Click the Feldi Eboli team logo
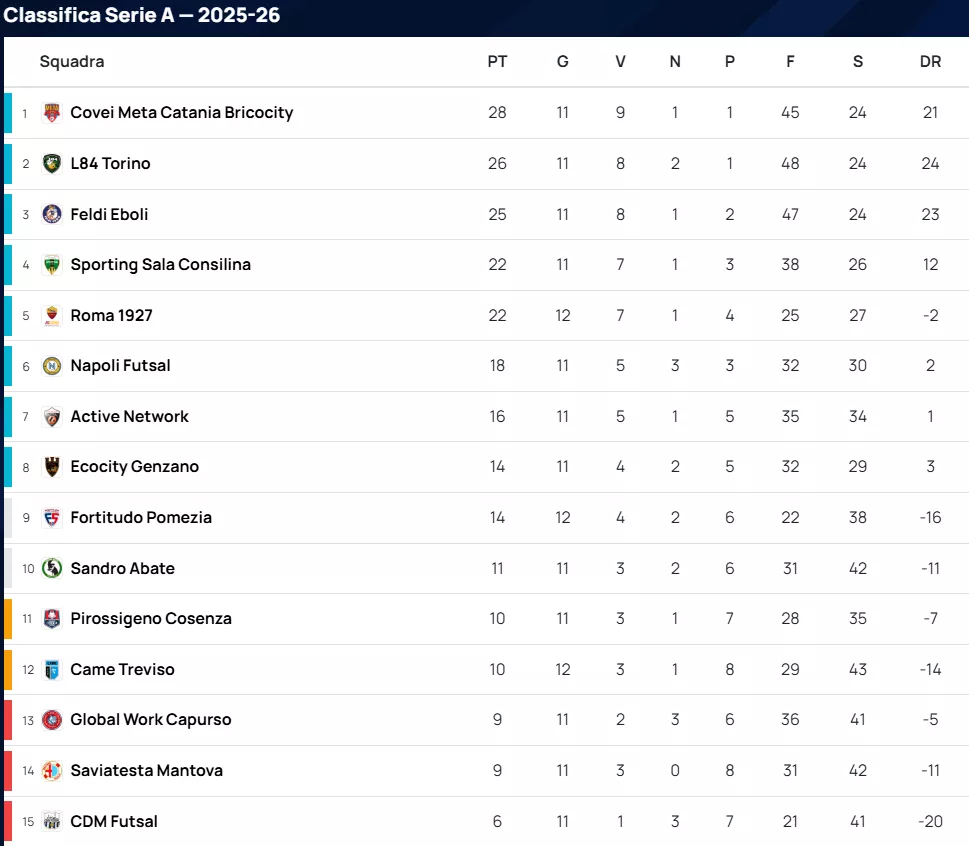This screenshot has width=969, height=846. pos(52,214)
